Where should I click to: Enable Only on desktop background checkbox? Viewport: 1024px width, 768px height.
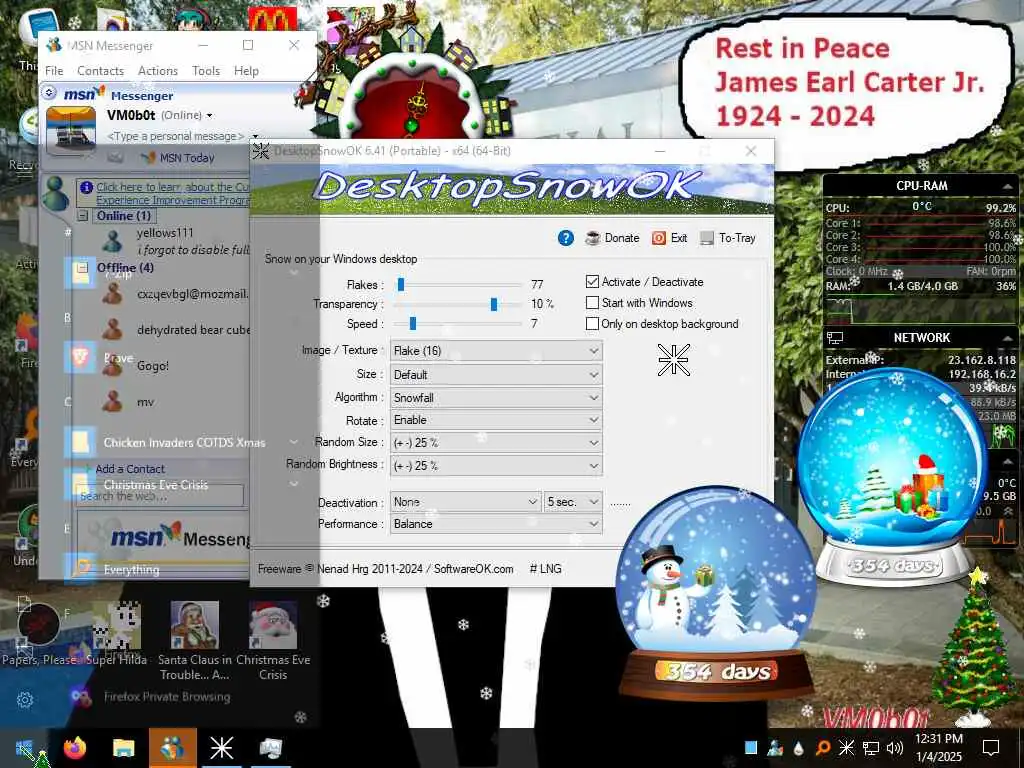592,324
